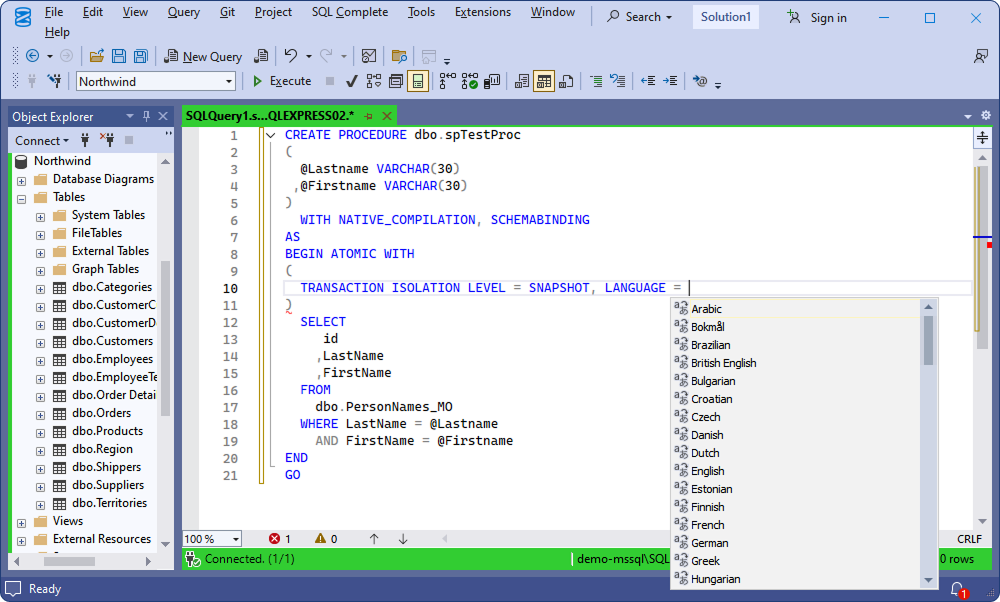Collapse CREATE PROCEDURE code block
The height and width of the screenshot is (602, 1000).
tap(270, 135)
